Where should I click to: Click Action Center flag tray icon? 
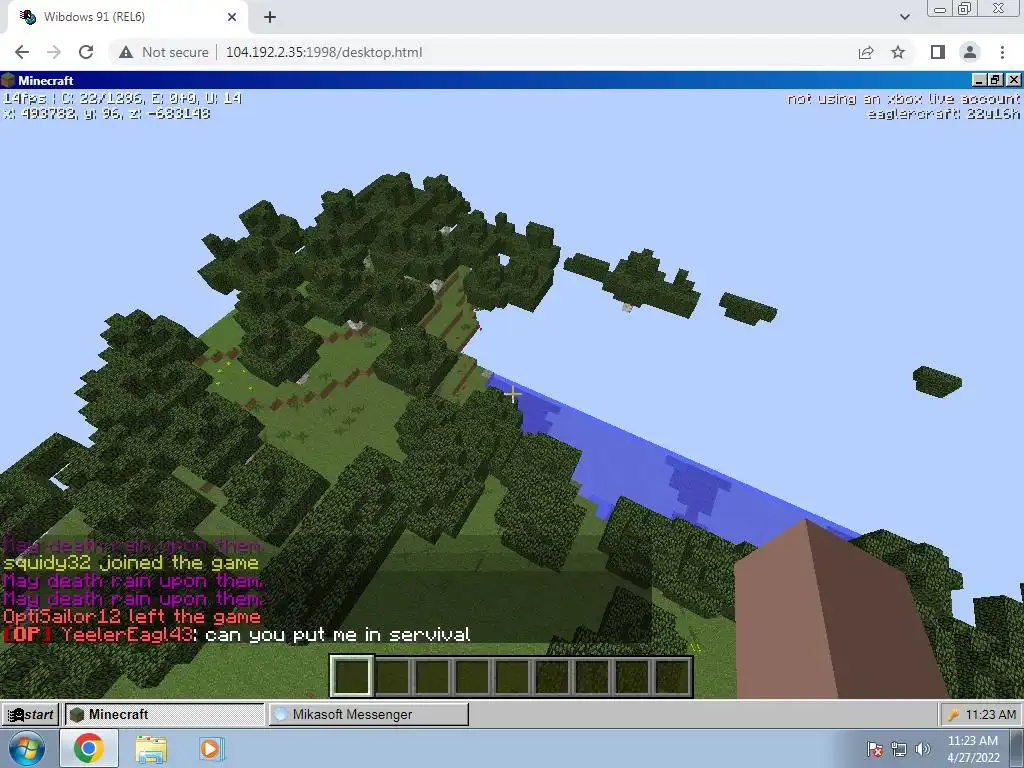click(x=874, y=749)
